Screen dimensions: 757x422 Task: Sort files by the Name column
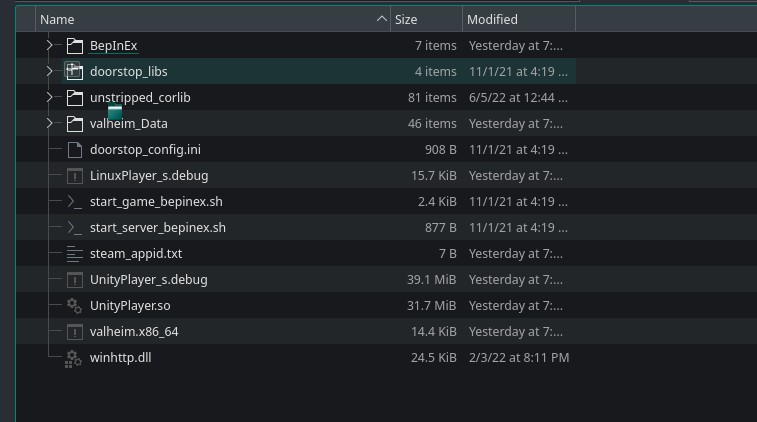tap(57, 20)
